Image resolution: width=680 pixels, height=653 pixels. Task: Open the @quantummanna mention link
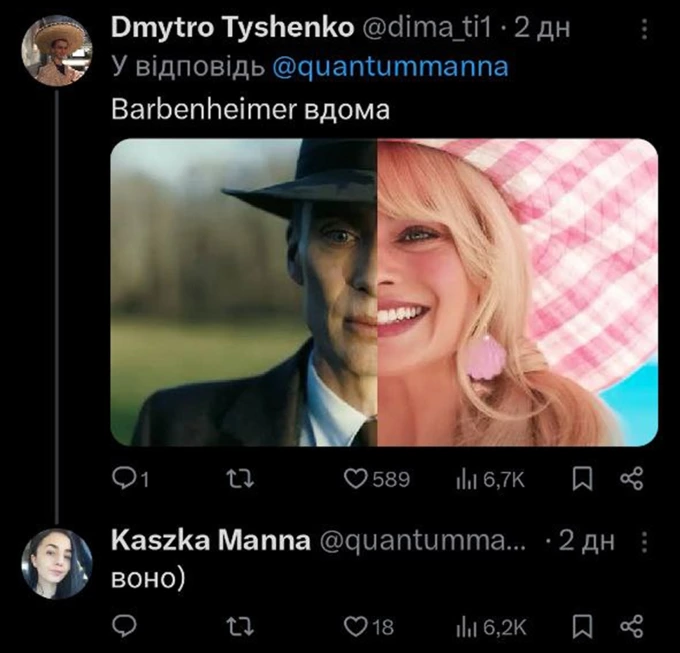(389, 67)
